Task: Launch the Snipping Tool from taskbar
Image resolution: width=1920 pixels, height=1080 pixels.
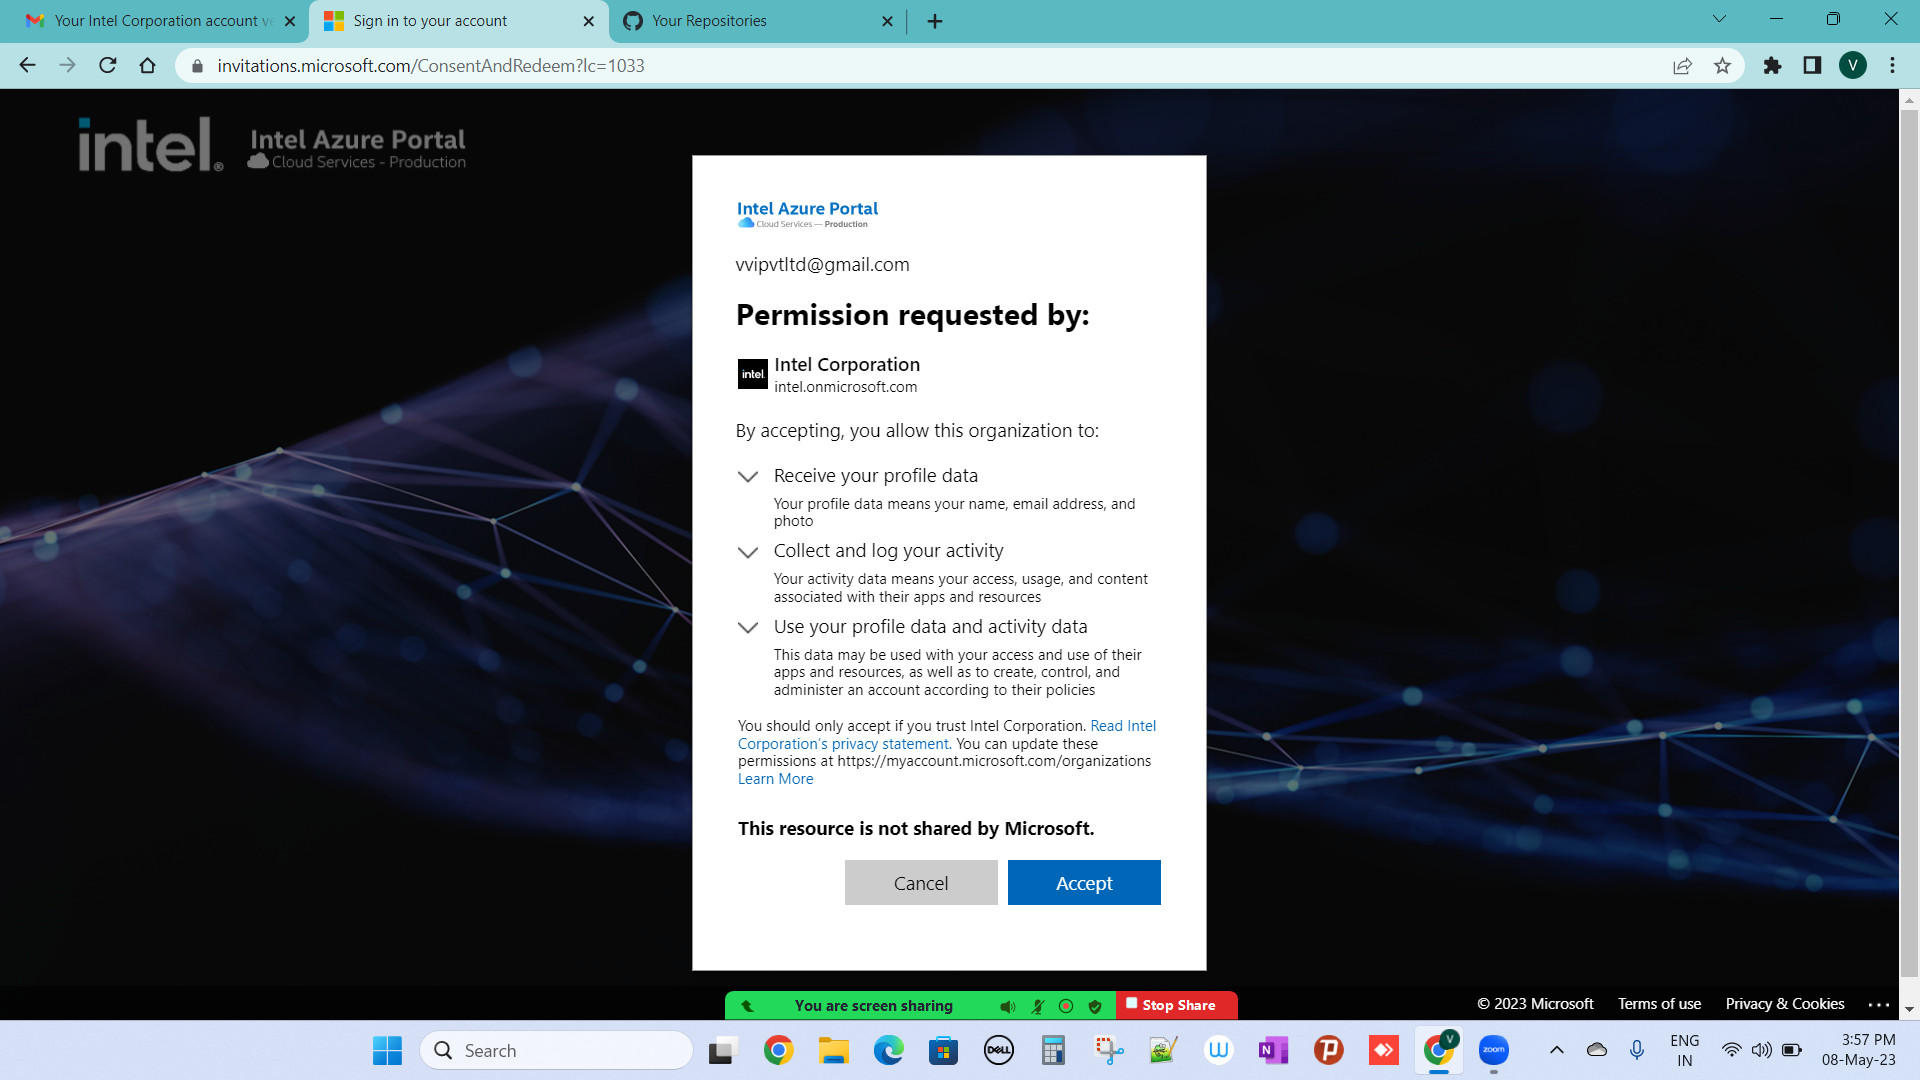Action: click(x=1108, y=1050)
